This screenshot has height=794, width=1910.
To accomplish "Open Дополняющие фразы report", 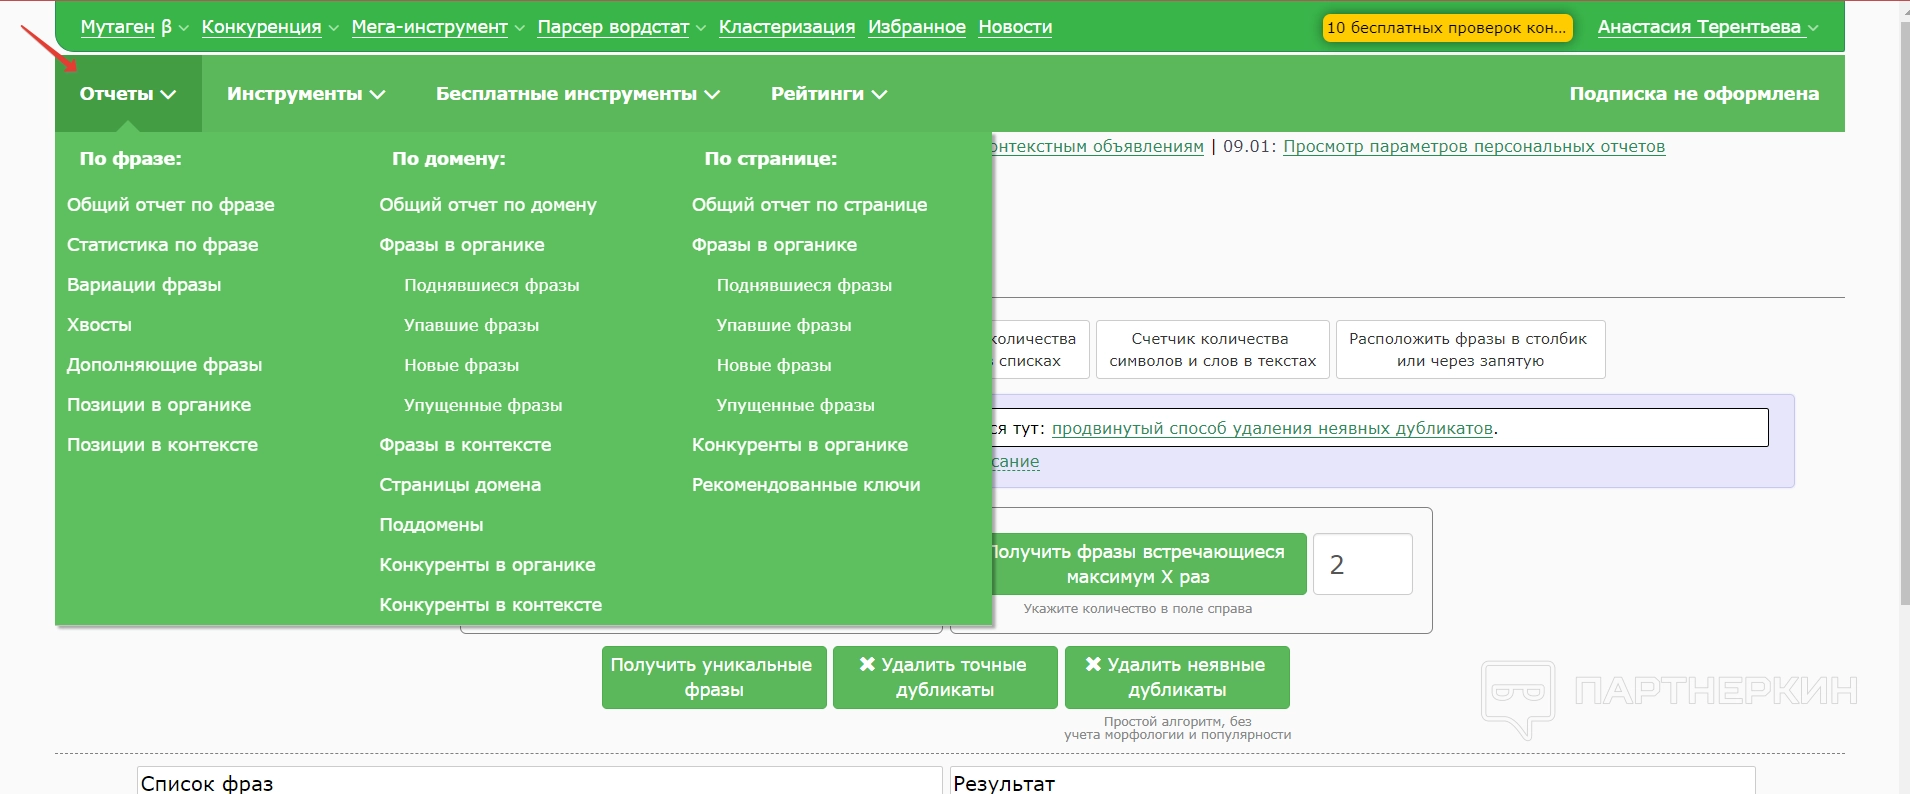I will (x=165, y=365).
